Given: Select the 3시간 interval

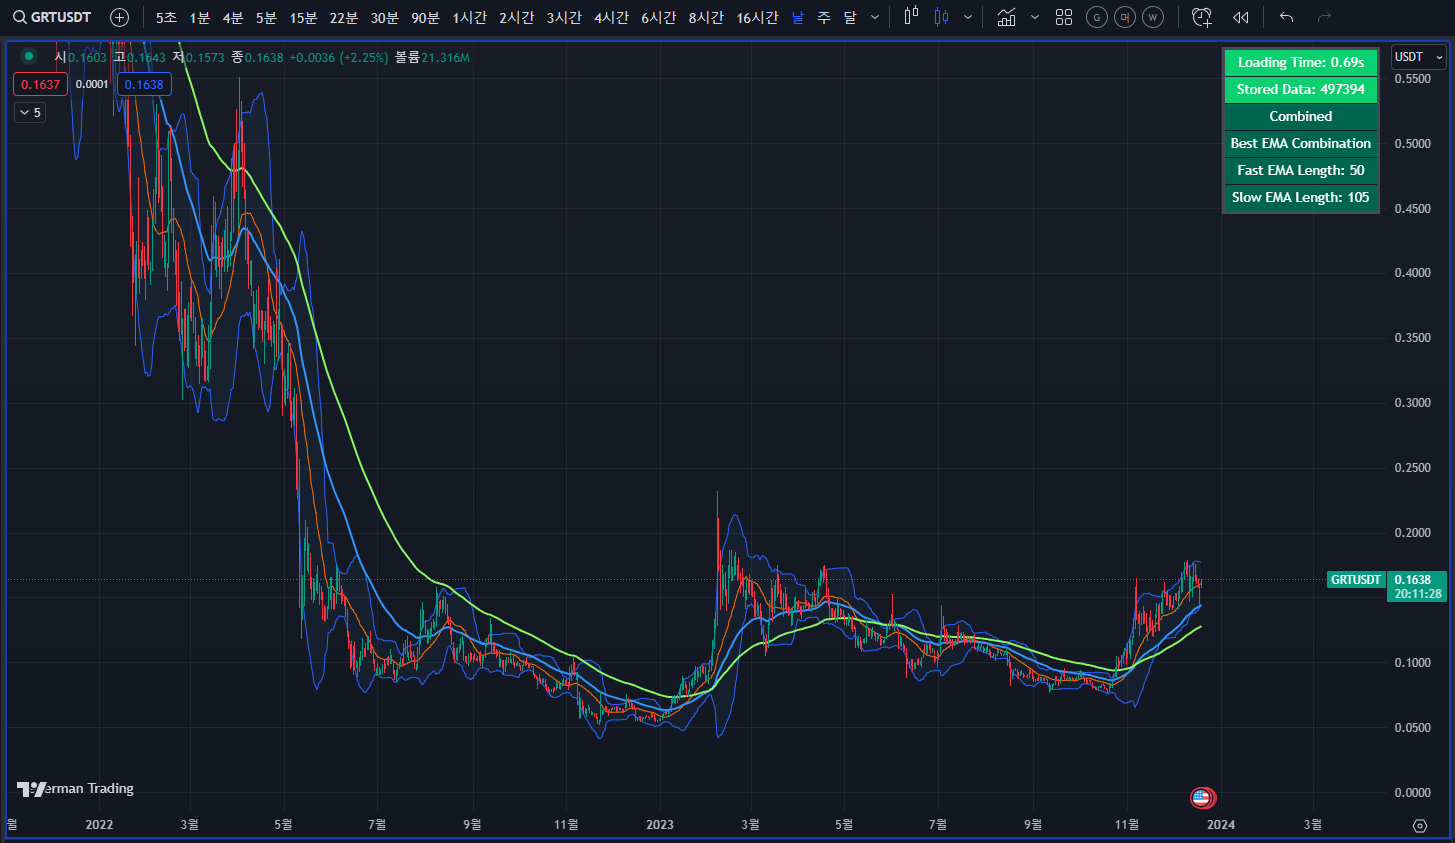Looking at the screenshot, I should (x=563, y=17).
